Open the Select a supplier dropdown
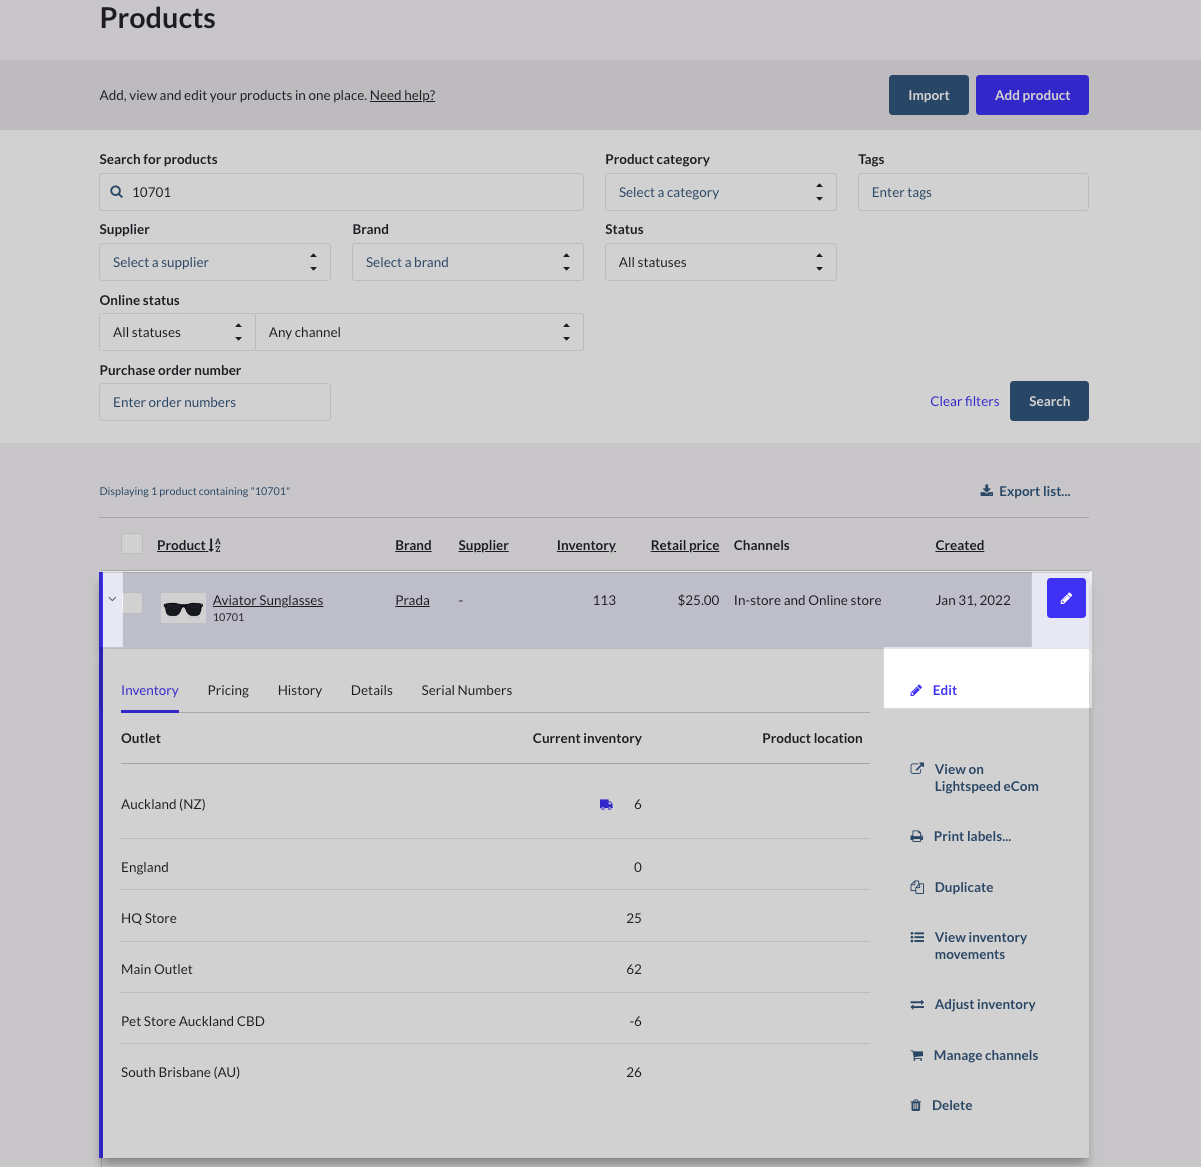Screen dimensions: 1201x1167 214,262
